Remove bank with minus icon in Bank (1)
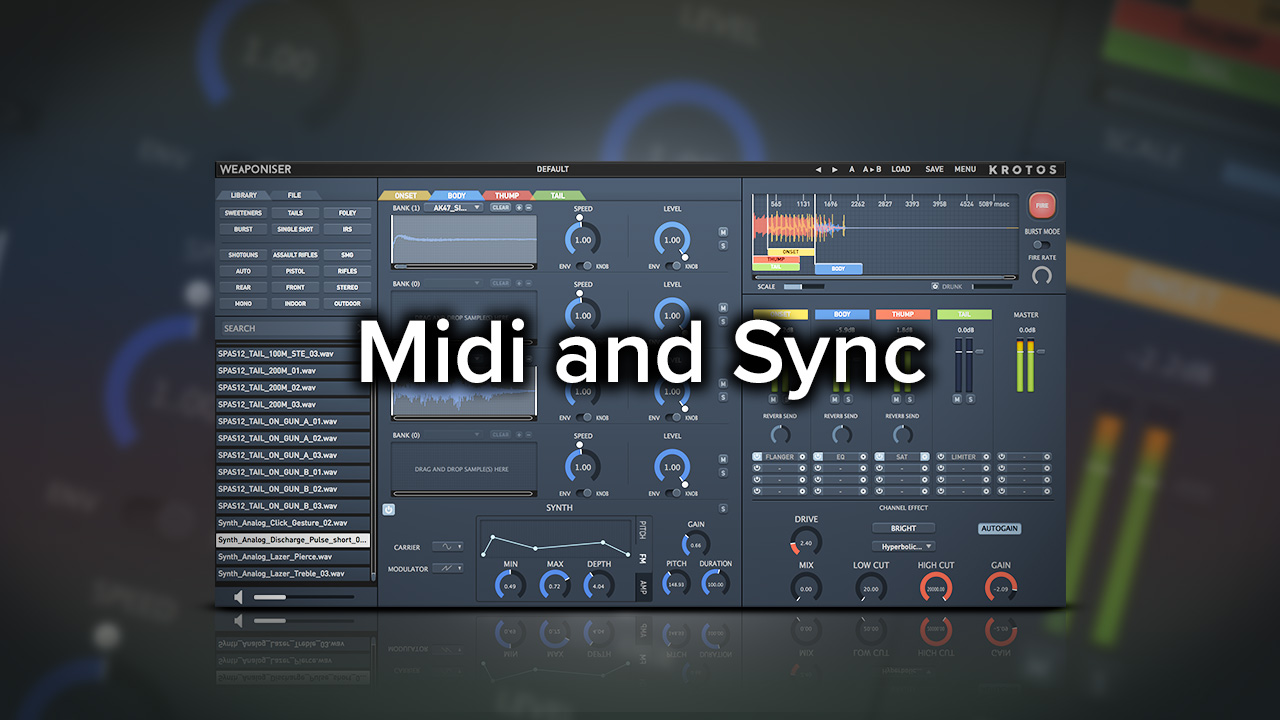This screenshot has width=1280, height=720. coord(529,207)
